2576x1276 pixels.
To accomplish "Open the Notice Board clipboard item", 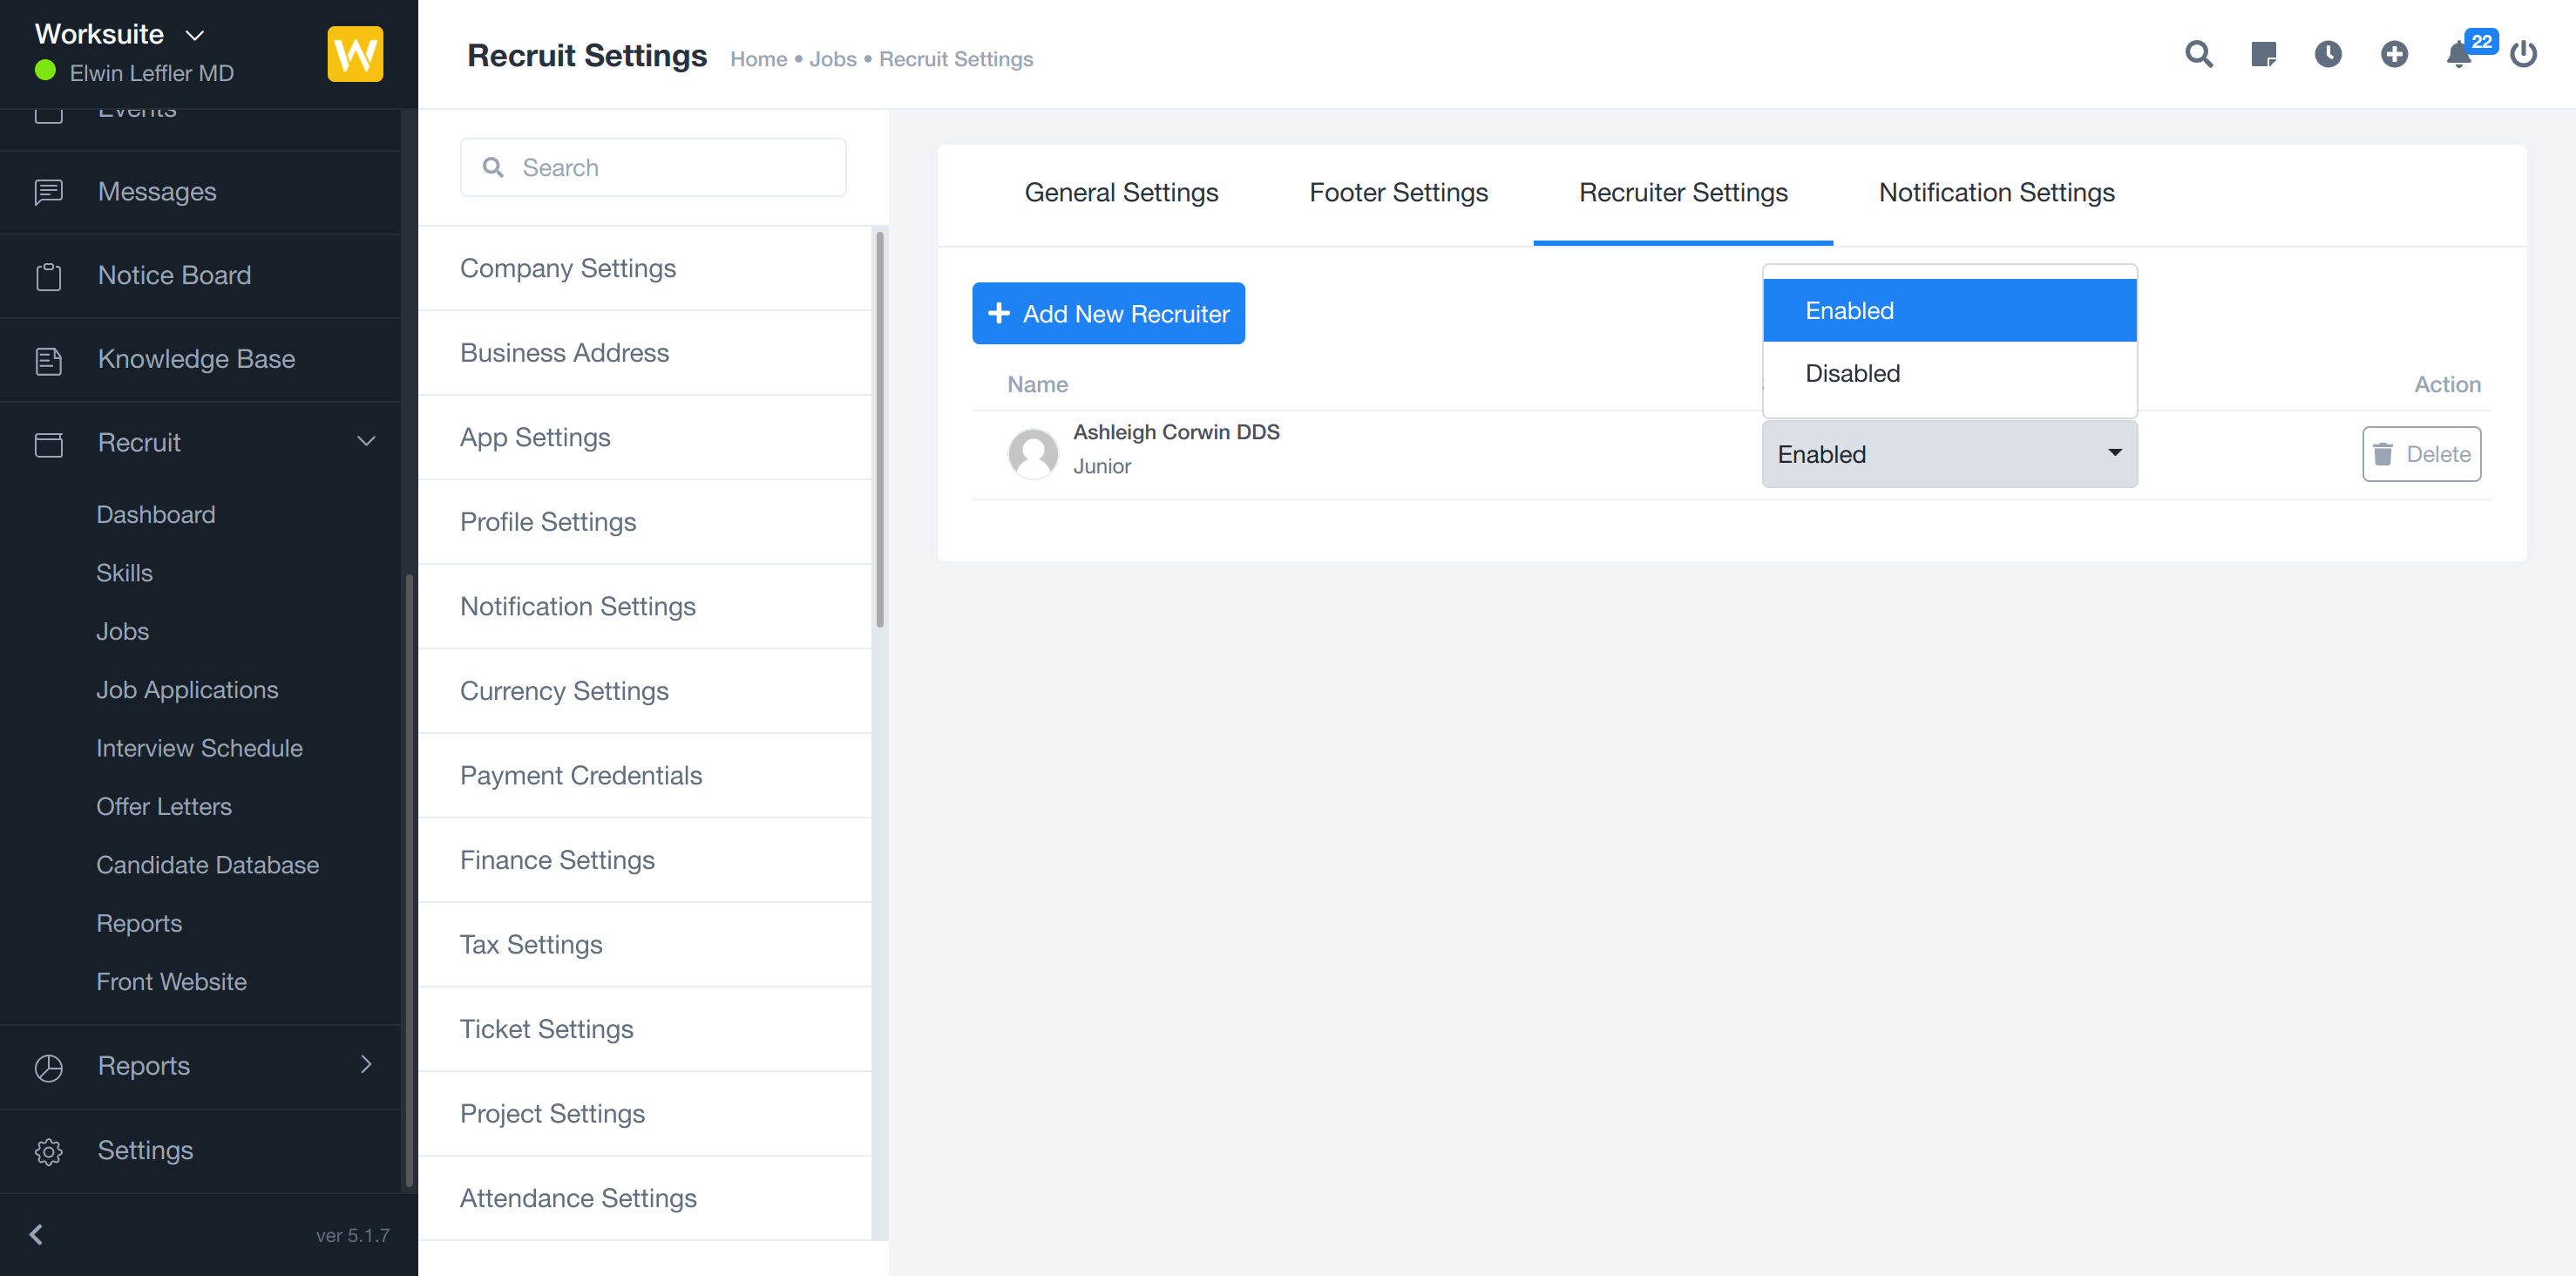I will [174, 275].
